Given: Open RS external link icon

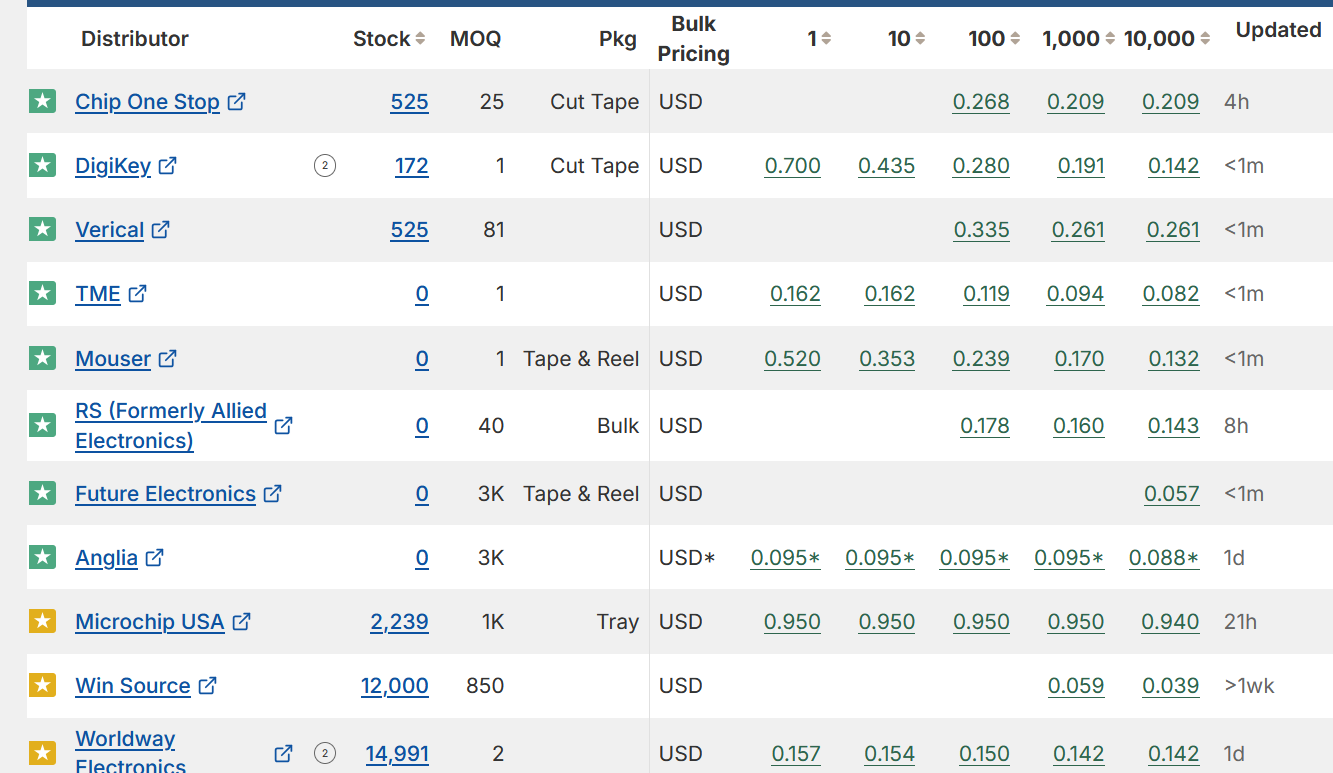Looking at the screenshot, I should (283, 425).
